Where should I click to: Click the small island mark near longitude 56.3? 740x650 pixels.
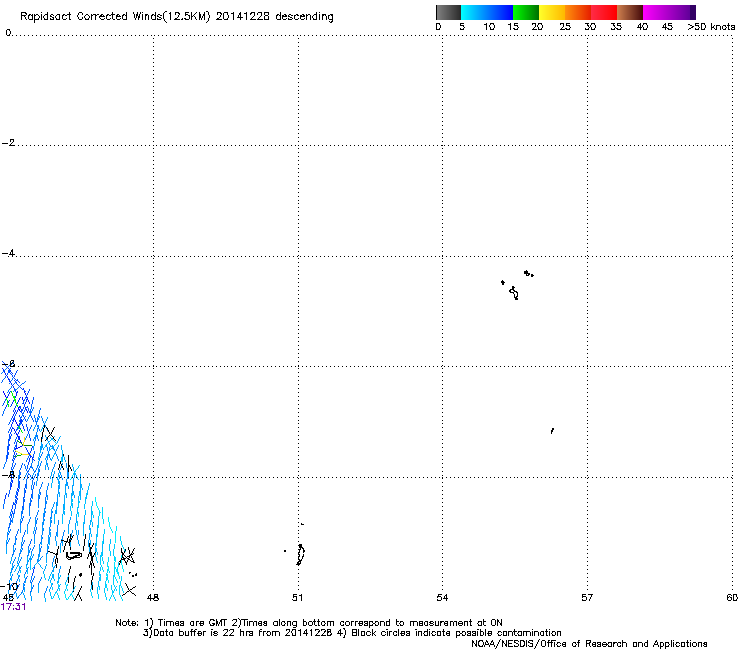(x=552, y=431)
